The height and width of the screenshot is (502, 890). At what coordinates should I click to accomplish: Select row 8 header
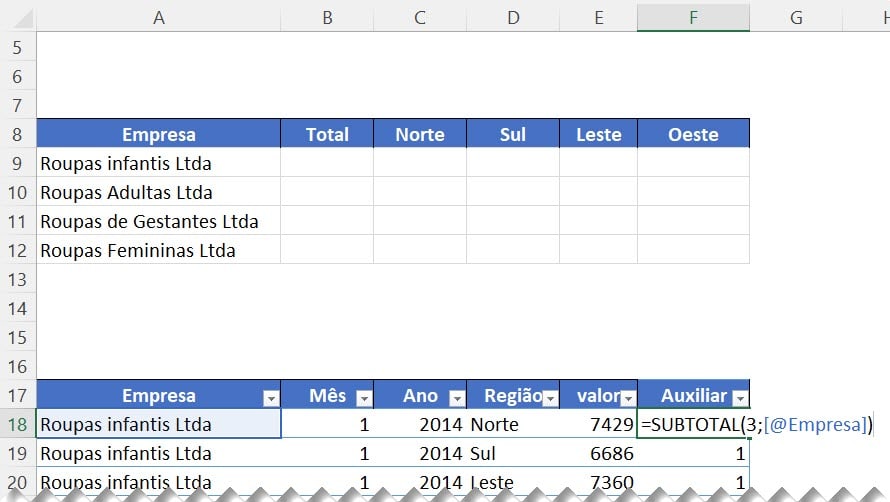(18, 134)
